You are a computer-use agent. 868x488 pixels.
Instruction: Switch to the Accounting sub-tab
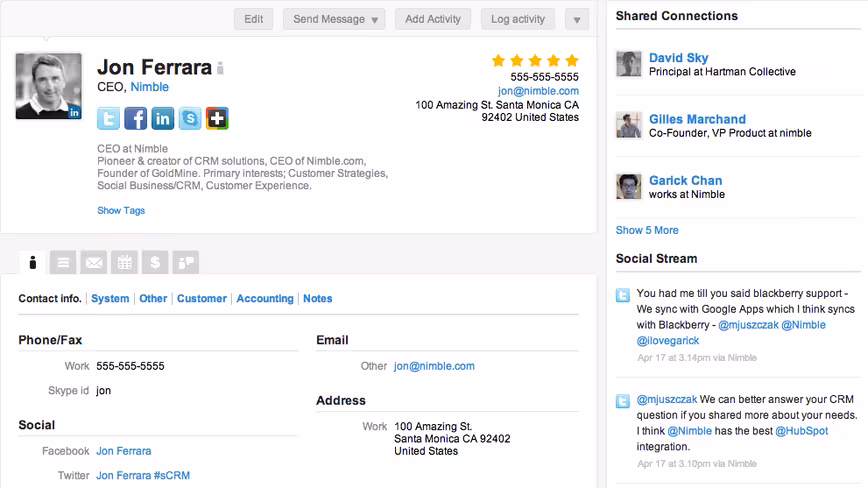tap(265, 298)
